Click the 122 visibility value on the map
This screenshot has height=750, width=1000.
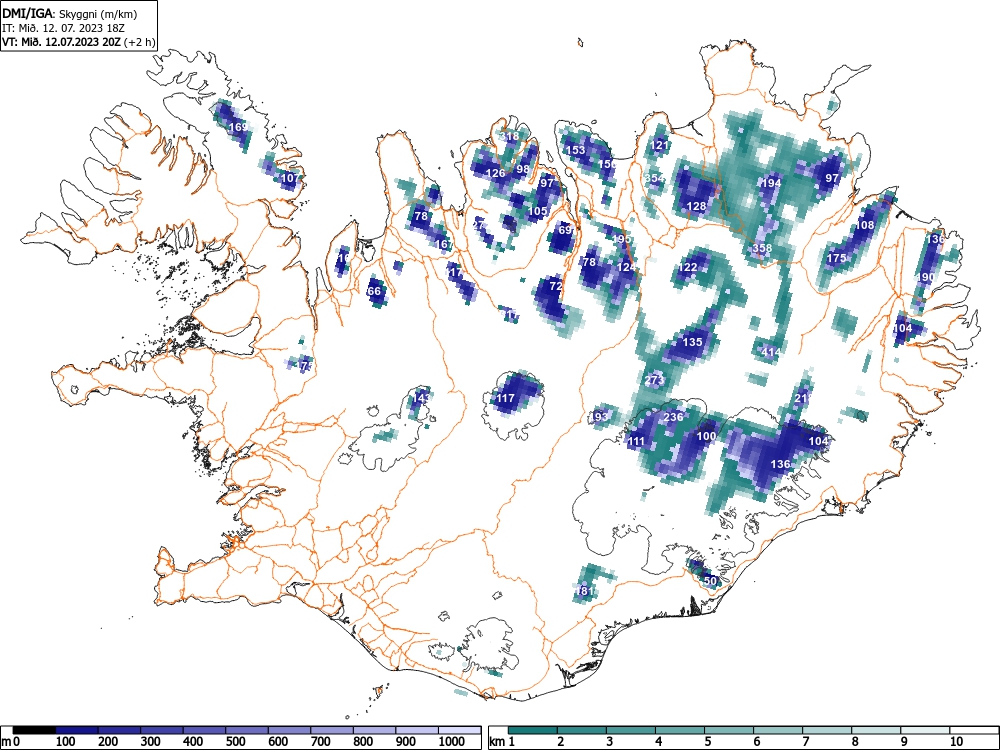tap(688, 267)
